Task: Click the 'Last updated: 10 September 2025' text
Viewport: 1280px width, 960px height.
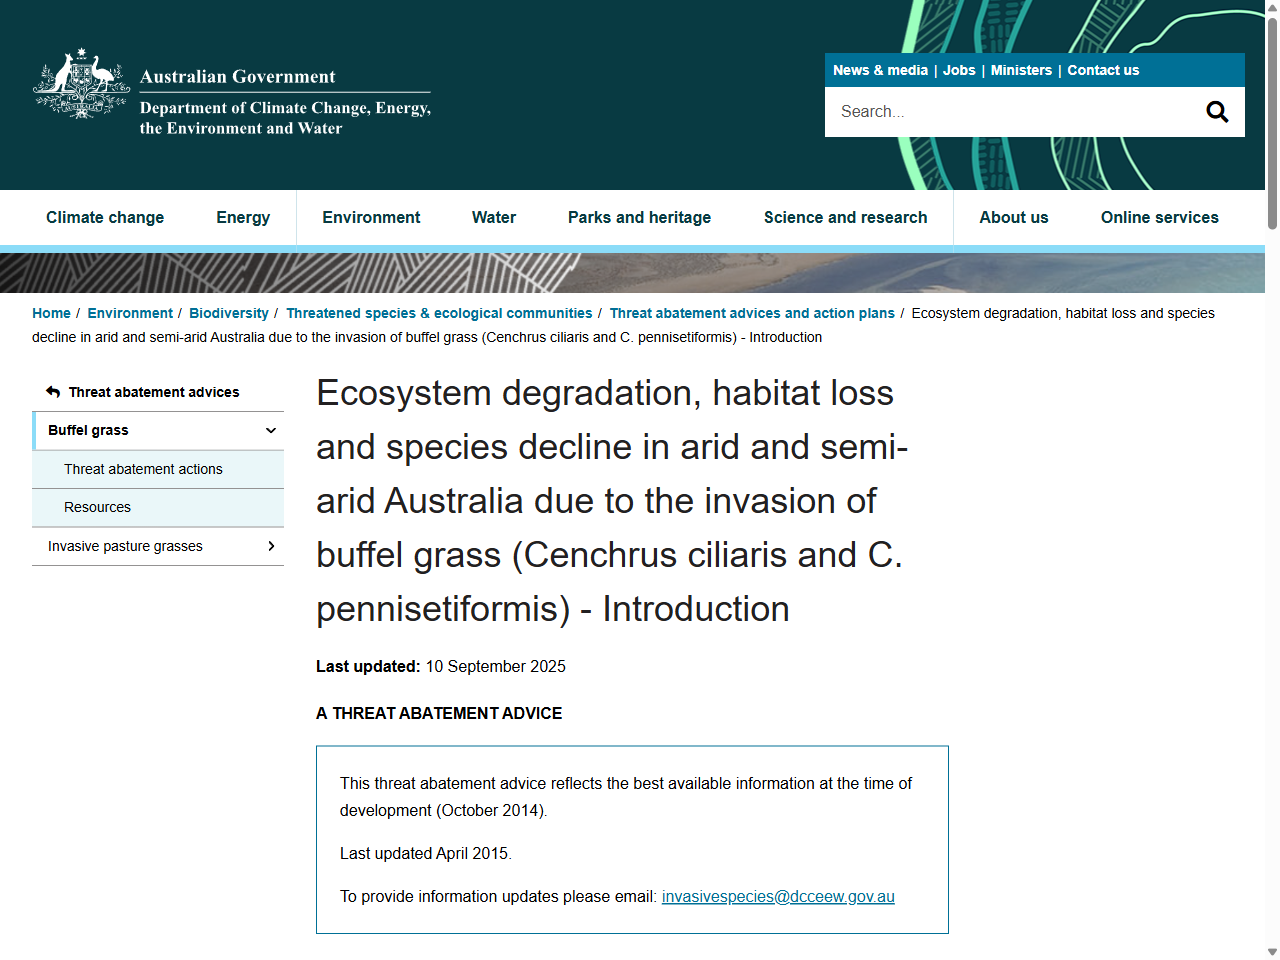Action: click(441, 666)
